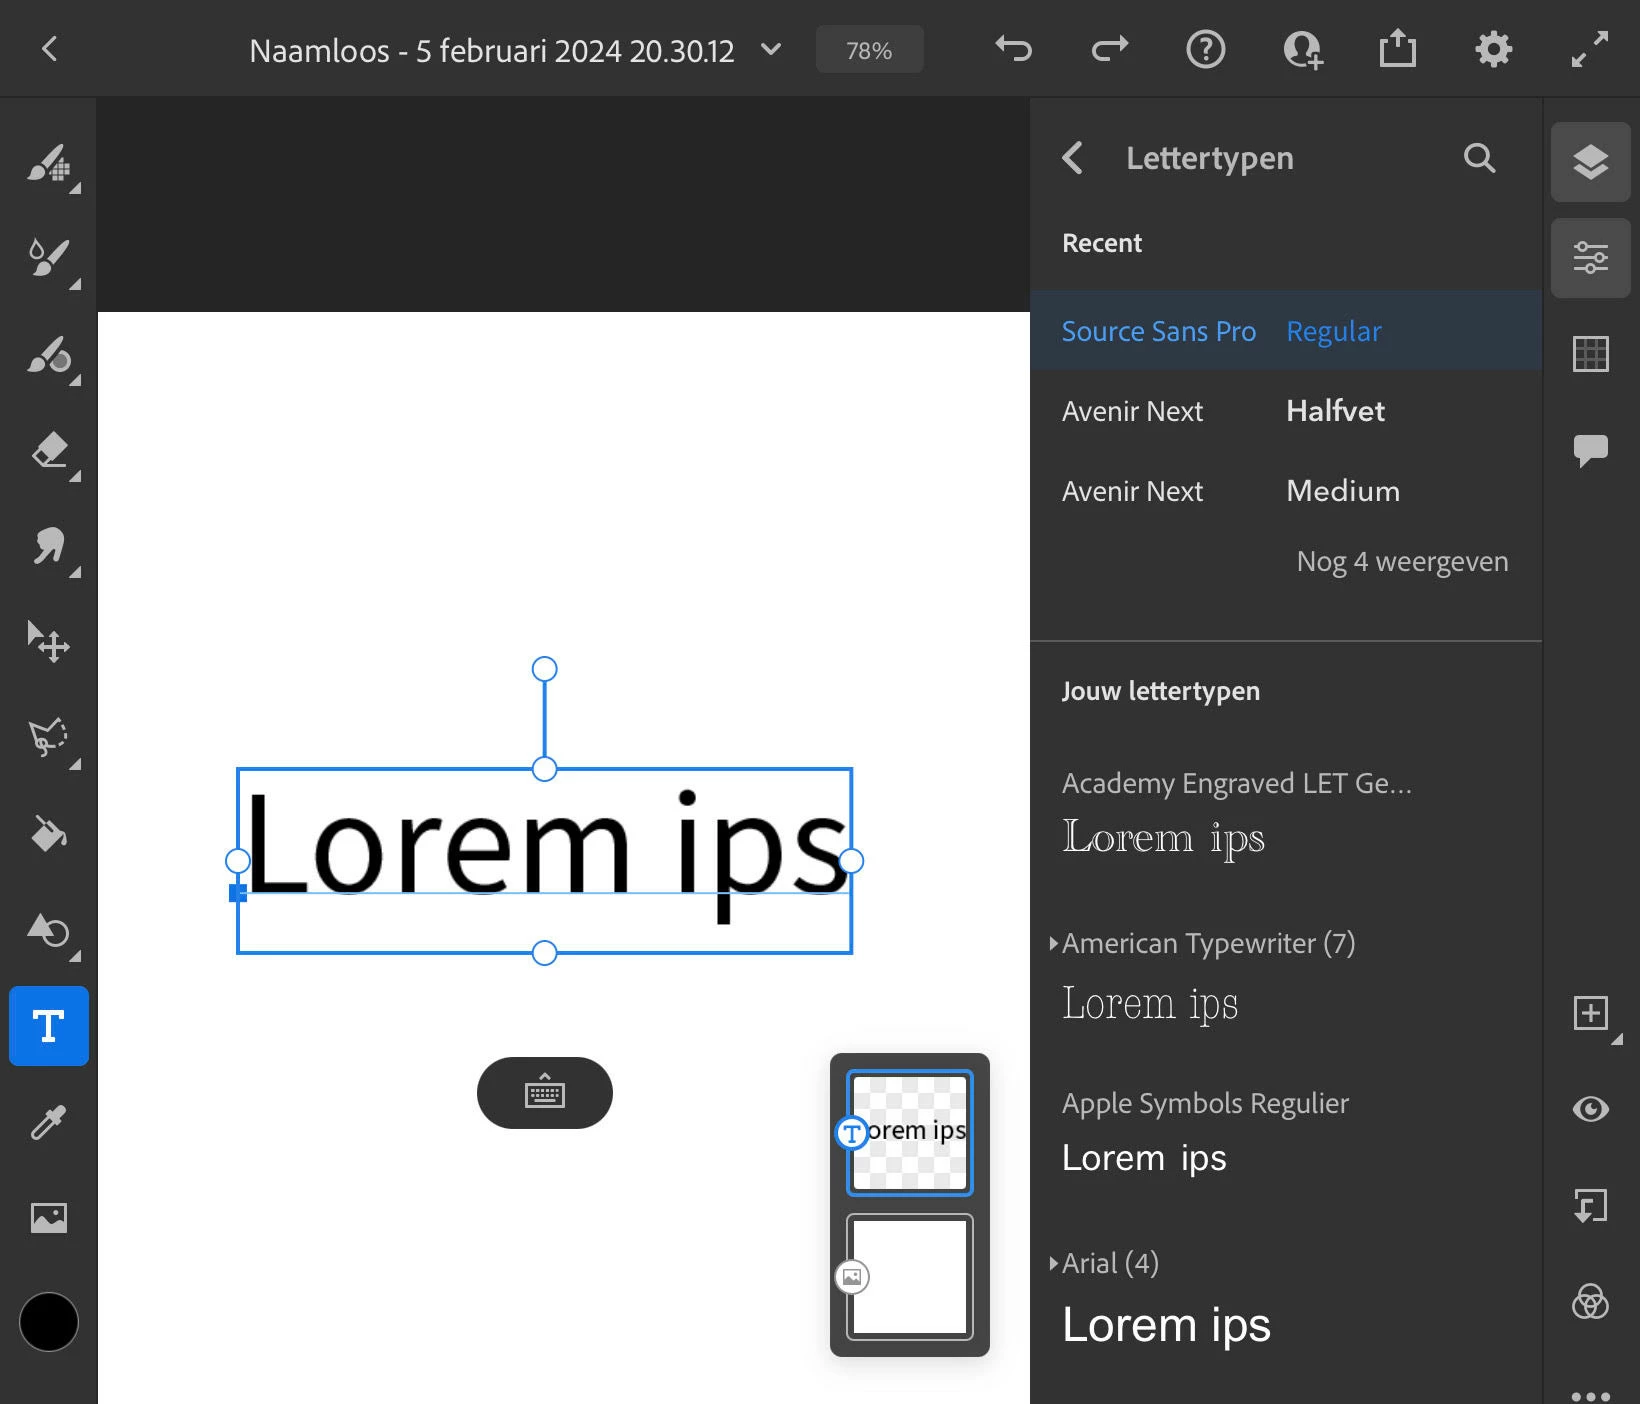This screenshot has height=1404, width=1640.
Task: Select the Lasso selection tool
Action: [x=50, y=740]
